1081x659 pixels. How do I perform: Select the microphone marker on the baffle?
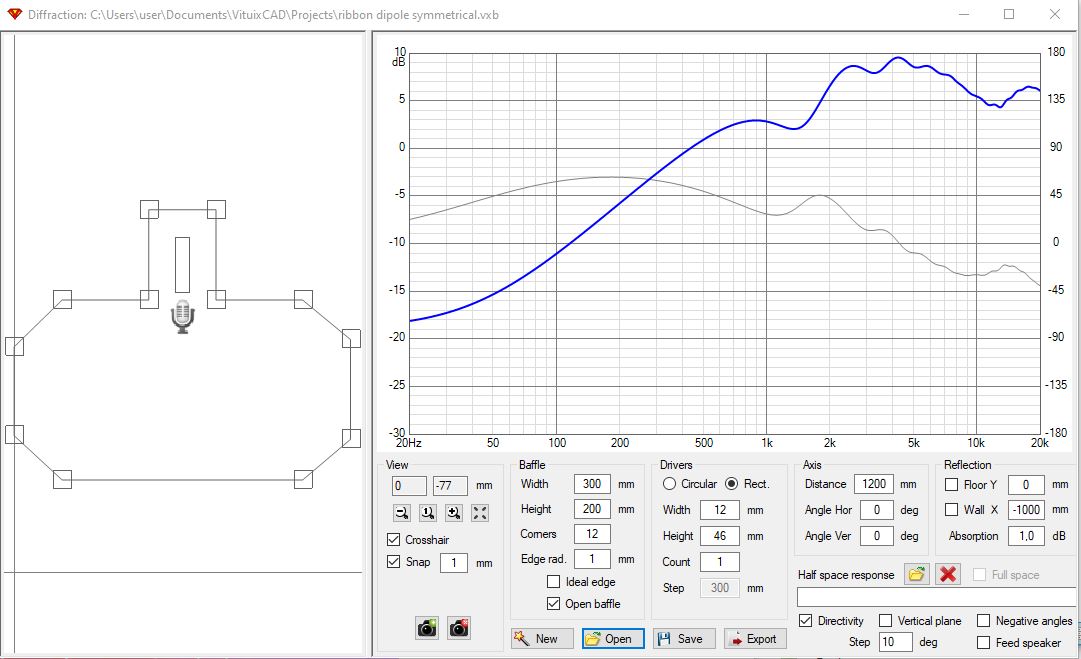click(183, 316)
